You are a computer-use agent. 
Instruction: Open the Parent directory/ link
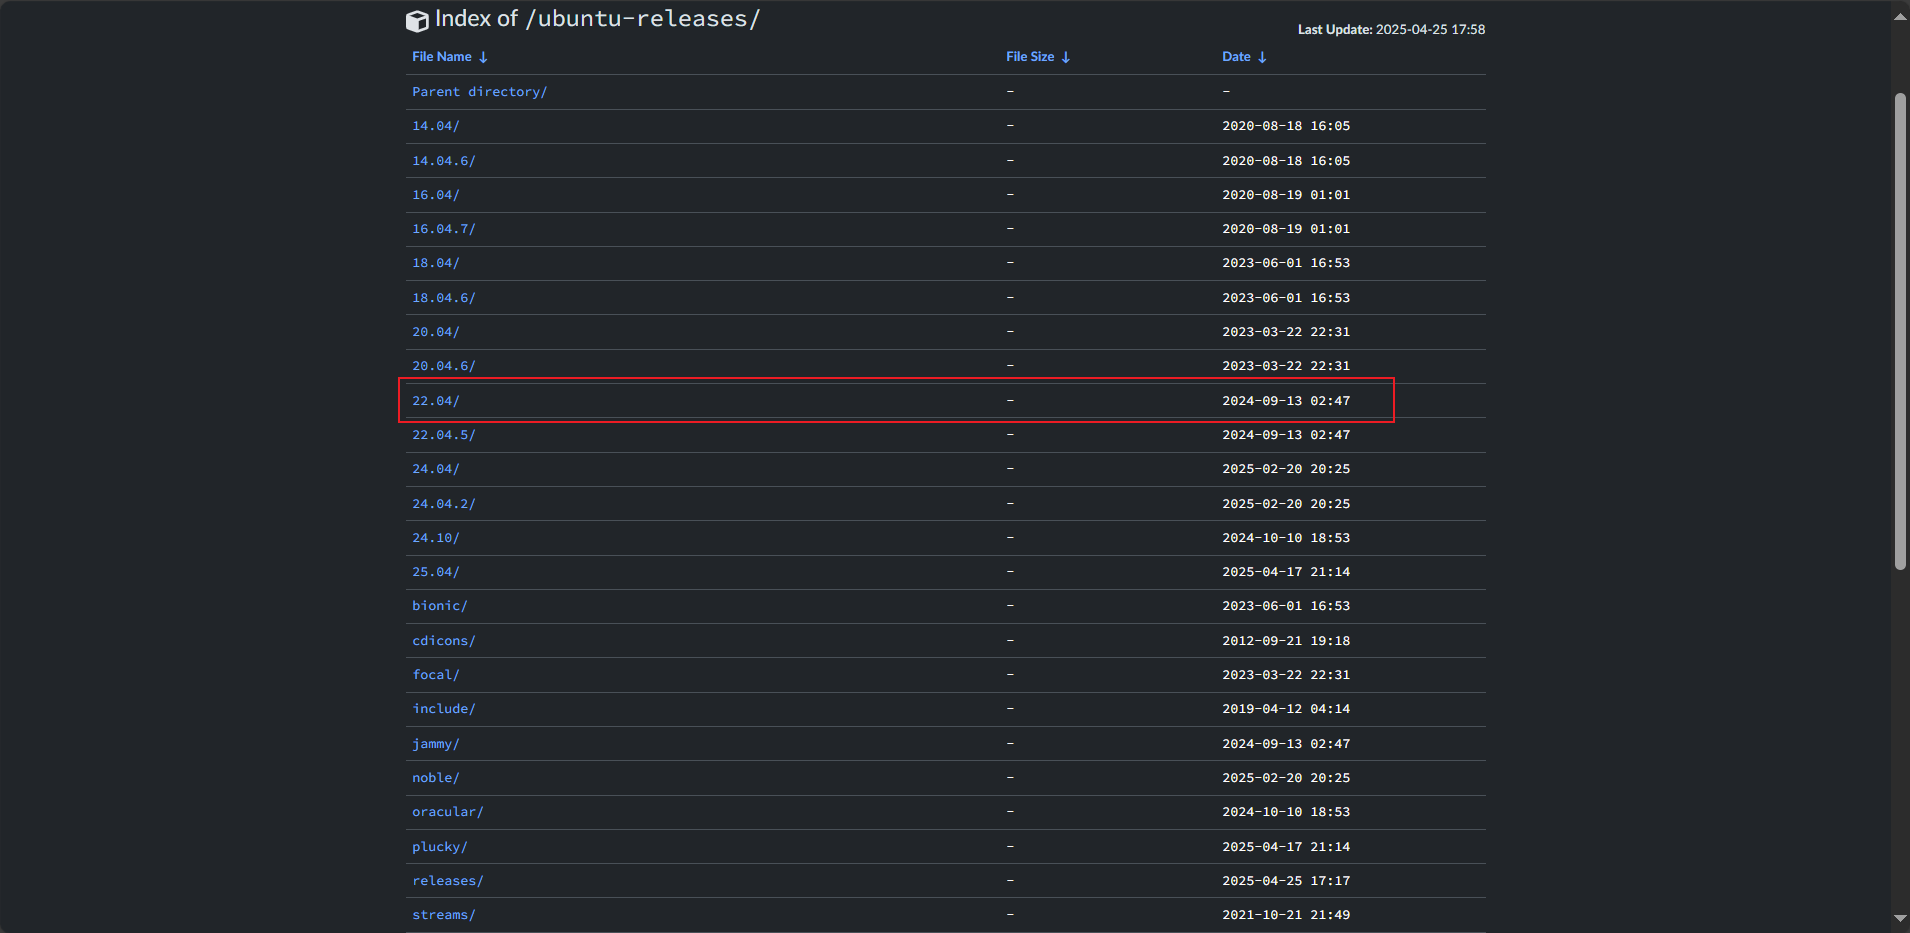coord(479,92)
